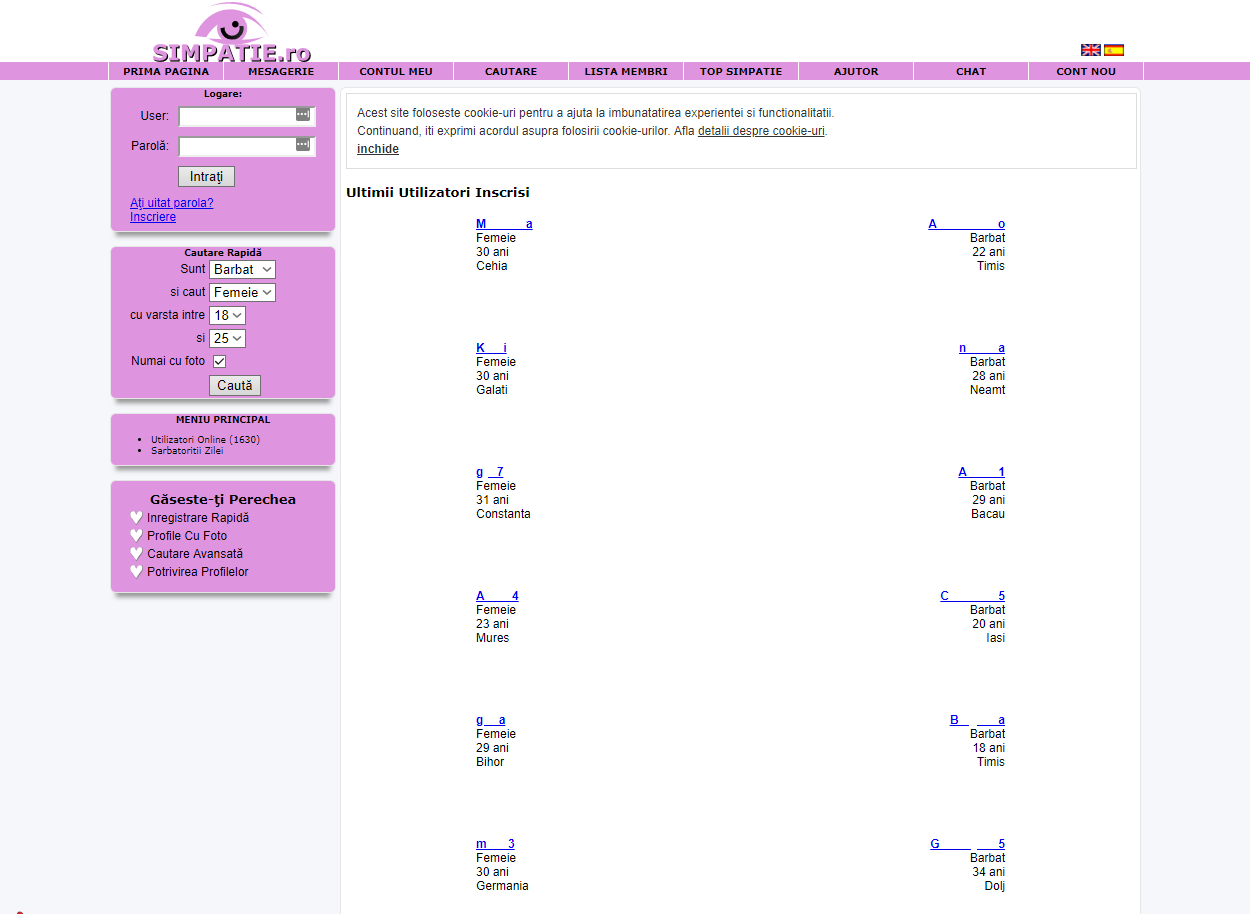Viewport: 1250px width, 914px height.
Task: Open the Top Simpatie menu item
Action: click(x=741, y=72)
